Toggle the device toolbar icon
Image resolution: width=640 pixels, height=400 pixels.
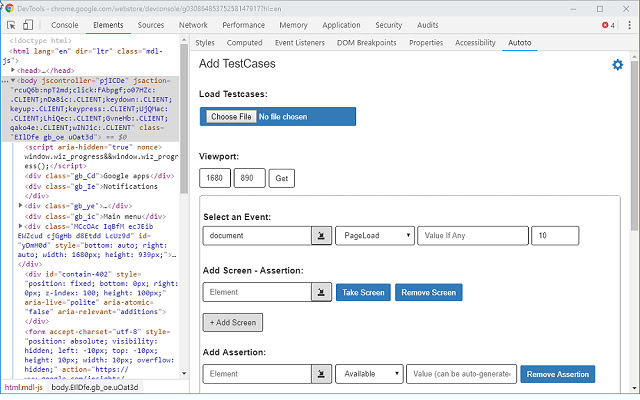[x=28, y=25]
